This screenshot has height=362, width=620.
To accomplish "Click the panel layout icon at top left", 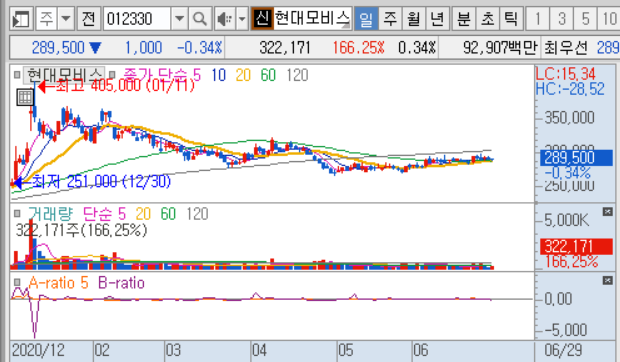I will tap(21, 19).
